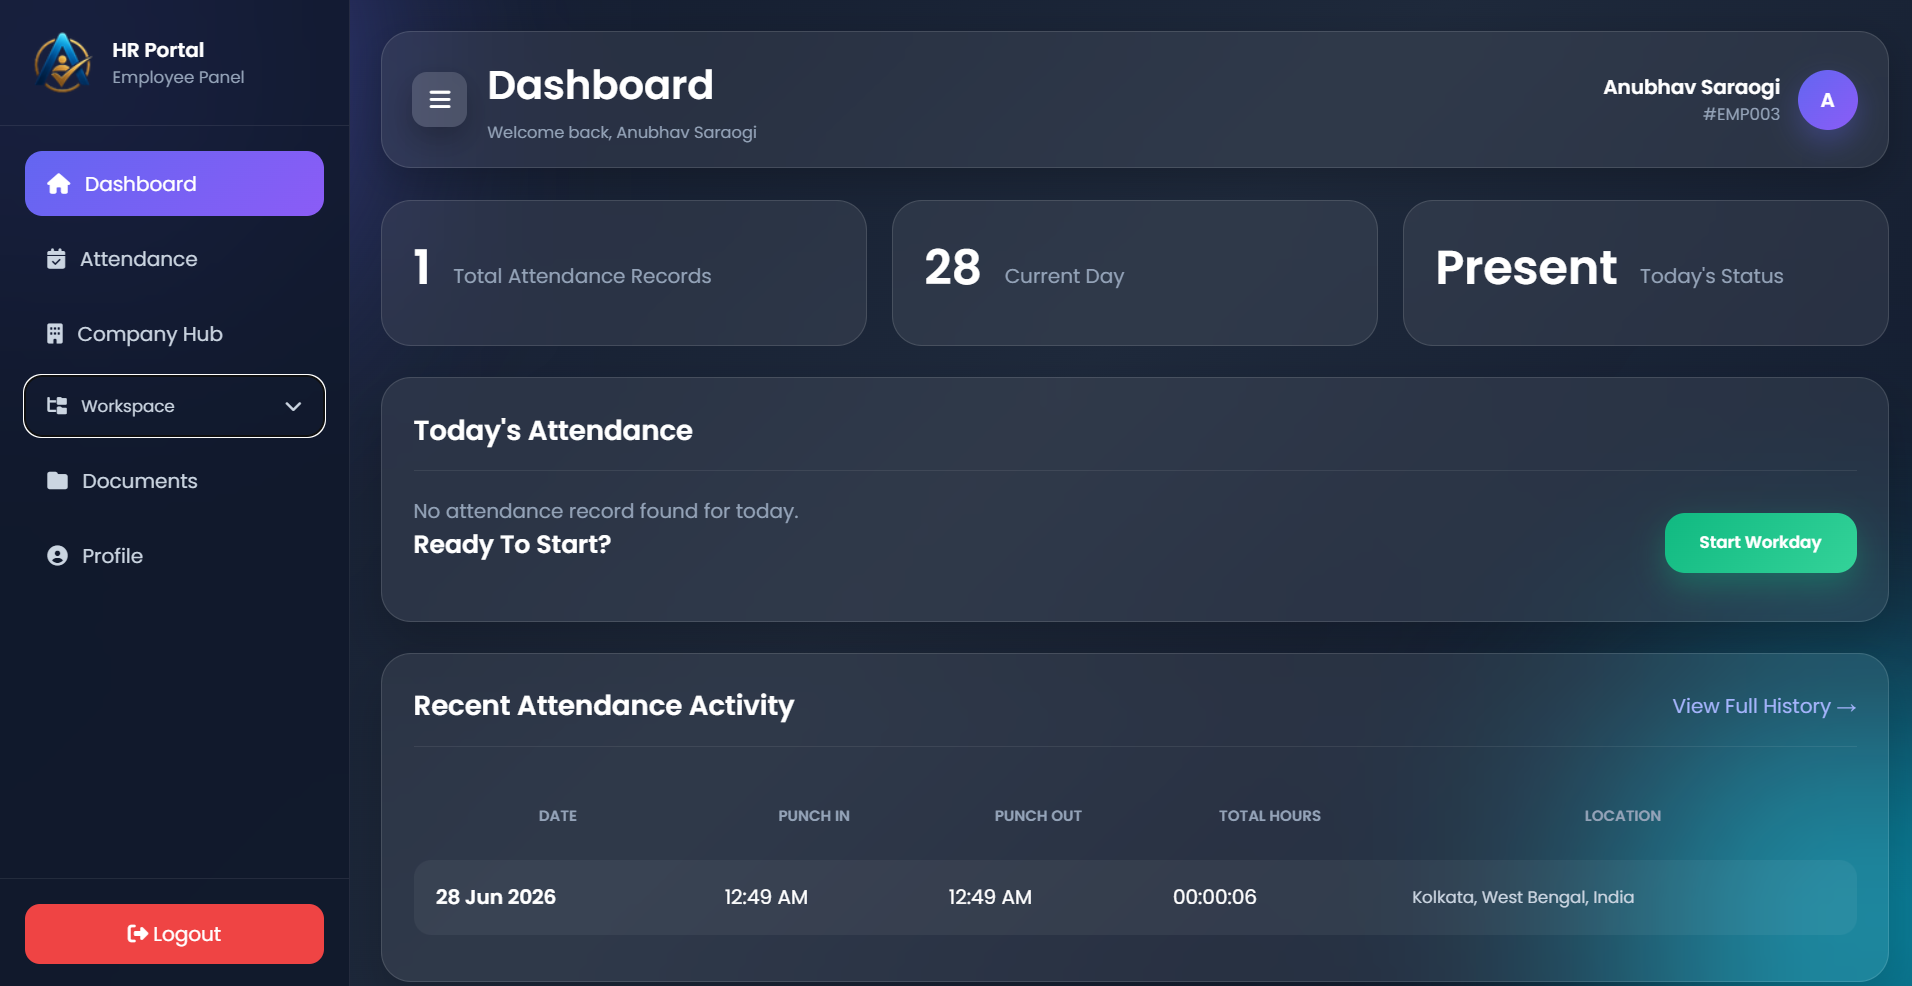Viewport: 1912px width, 986px height.
Task: Click the Ready To Start? text
Action: 512,544
